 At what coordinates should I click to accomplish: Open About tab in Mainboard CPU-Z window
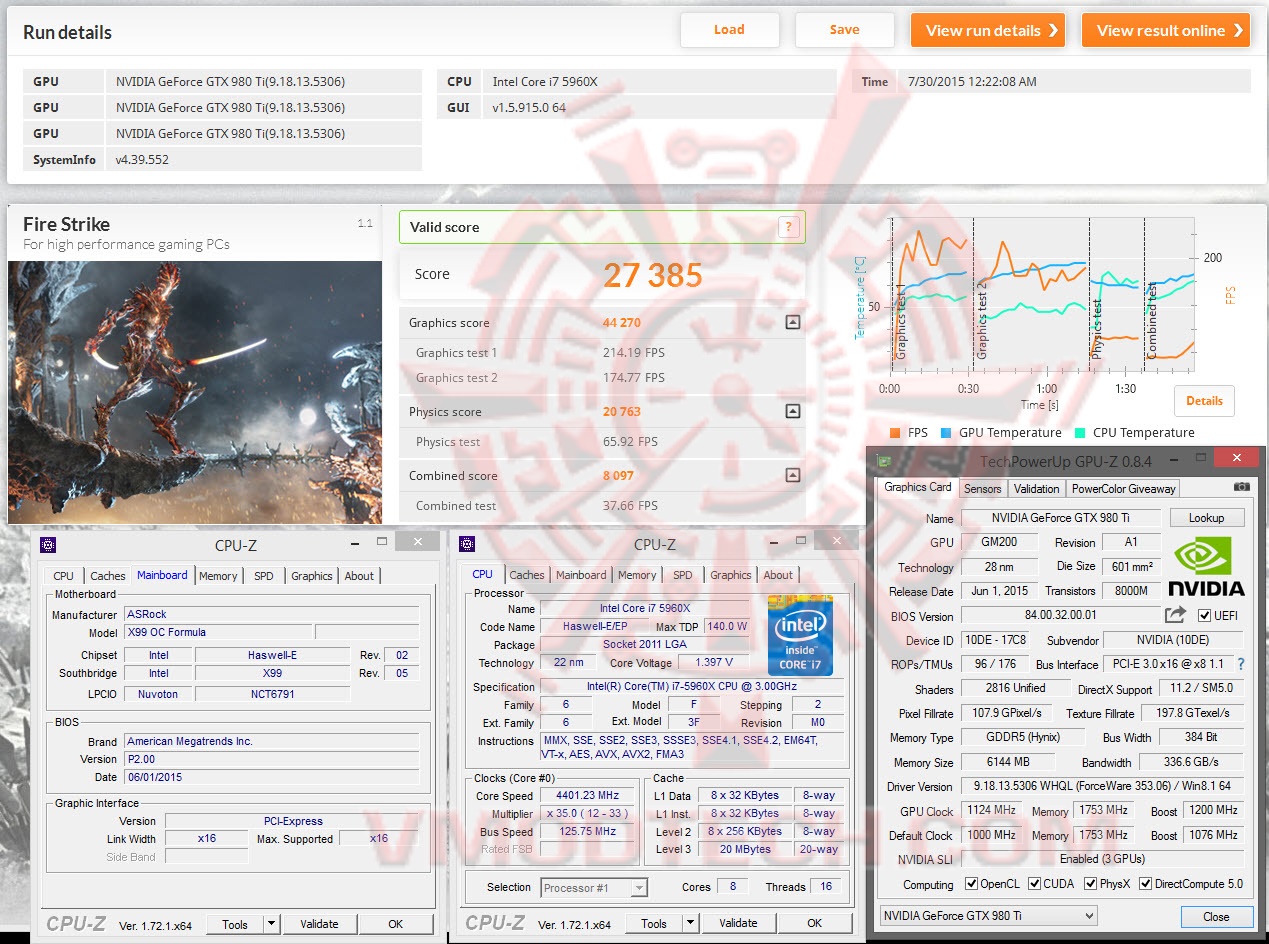(x=359, y=576)
